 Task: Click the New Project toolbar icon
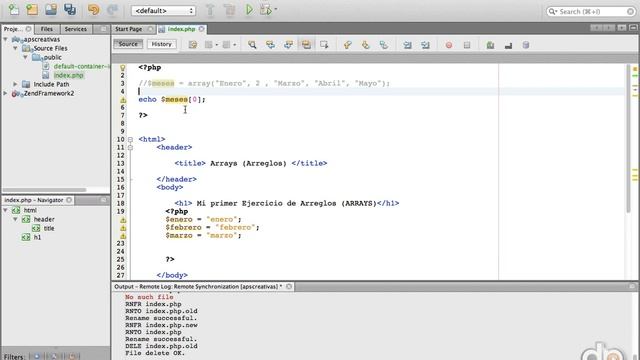[32, 10]
